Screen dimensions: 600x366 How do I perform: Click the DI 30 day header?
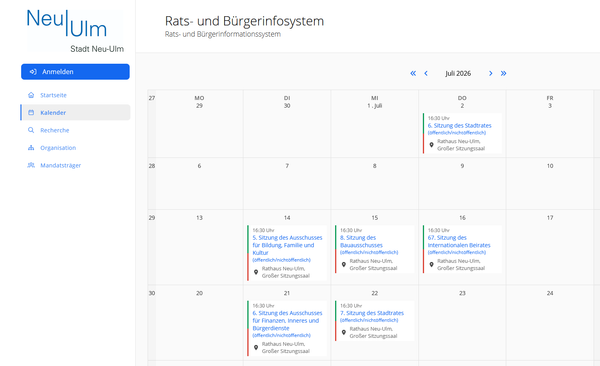pos(287,102)
